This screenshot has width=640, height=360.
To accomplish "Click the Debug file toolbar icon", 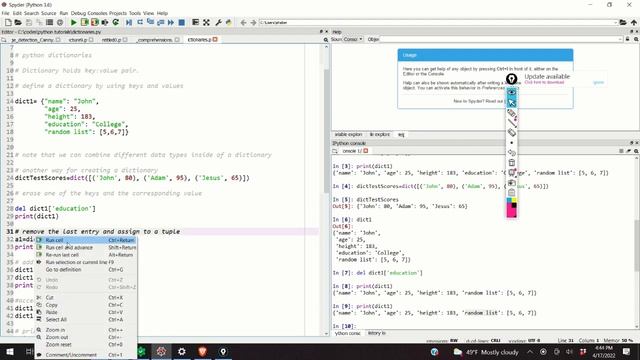I will pyautogui.click(x=129, y=22).
